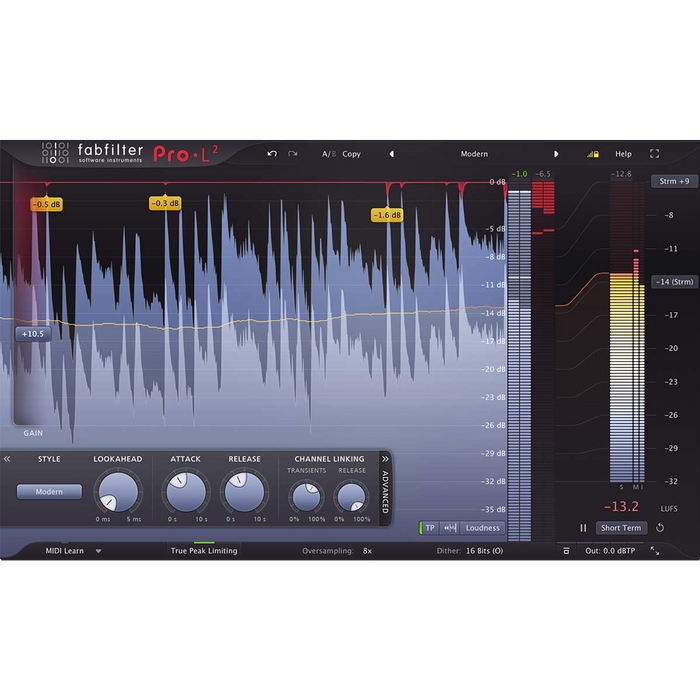
Task: Click the -13.2 LUFS readout
Action: [621, 507]
